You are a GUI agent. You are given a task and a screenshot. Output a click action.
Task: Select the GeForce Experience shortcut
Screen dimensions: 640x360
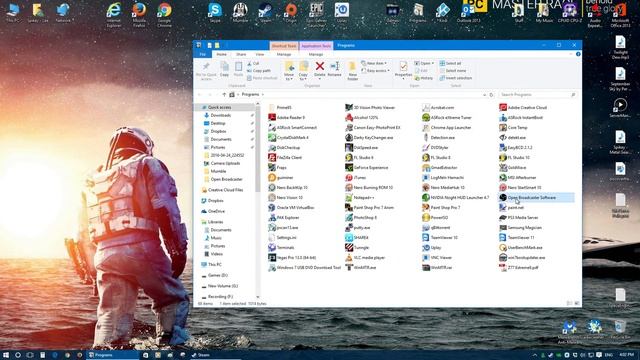(x=367, y=167)
